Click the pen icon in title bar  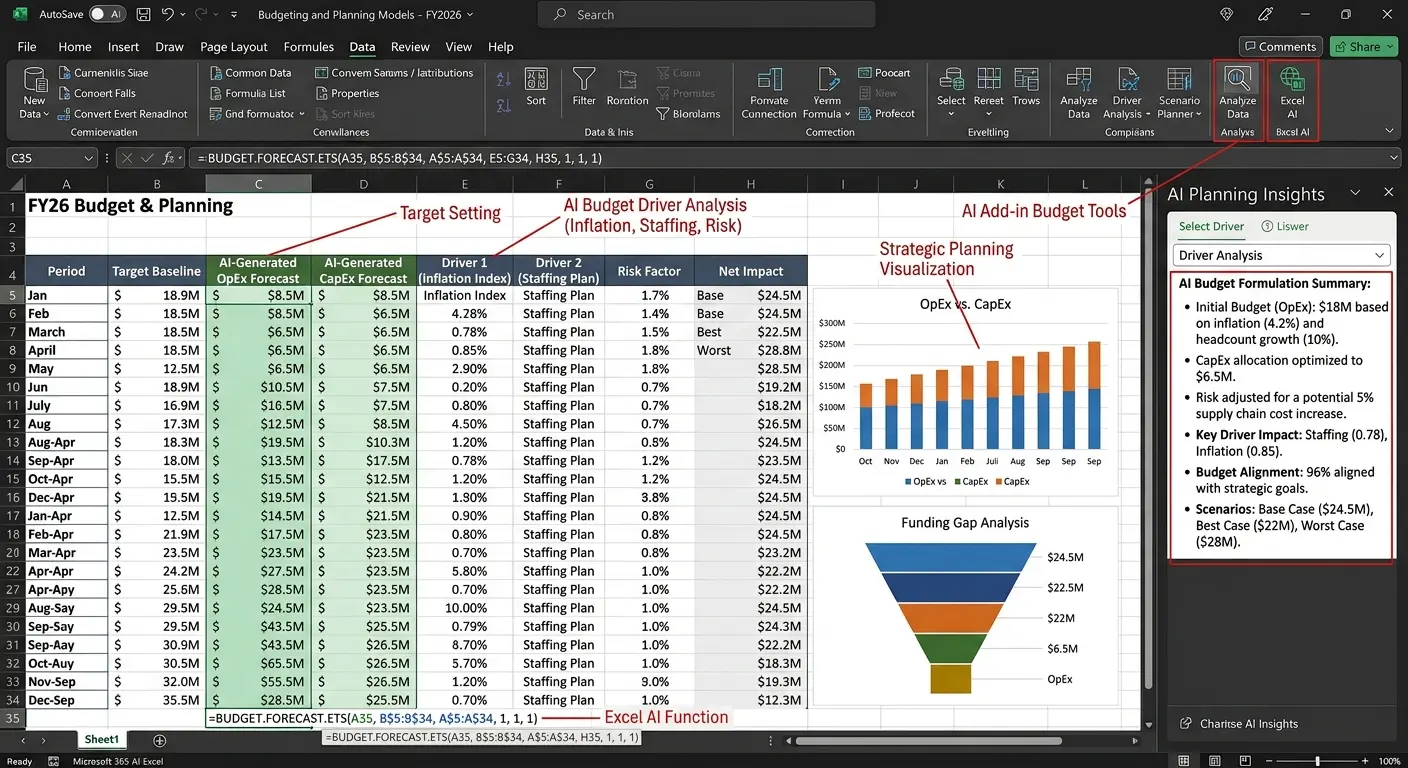1267,15
